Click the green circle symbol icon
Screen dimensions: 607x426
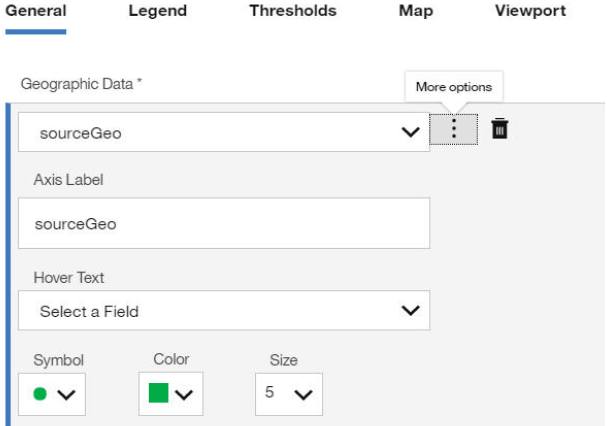pos(40,394)
